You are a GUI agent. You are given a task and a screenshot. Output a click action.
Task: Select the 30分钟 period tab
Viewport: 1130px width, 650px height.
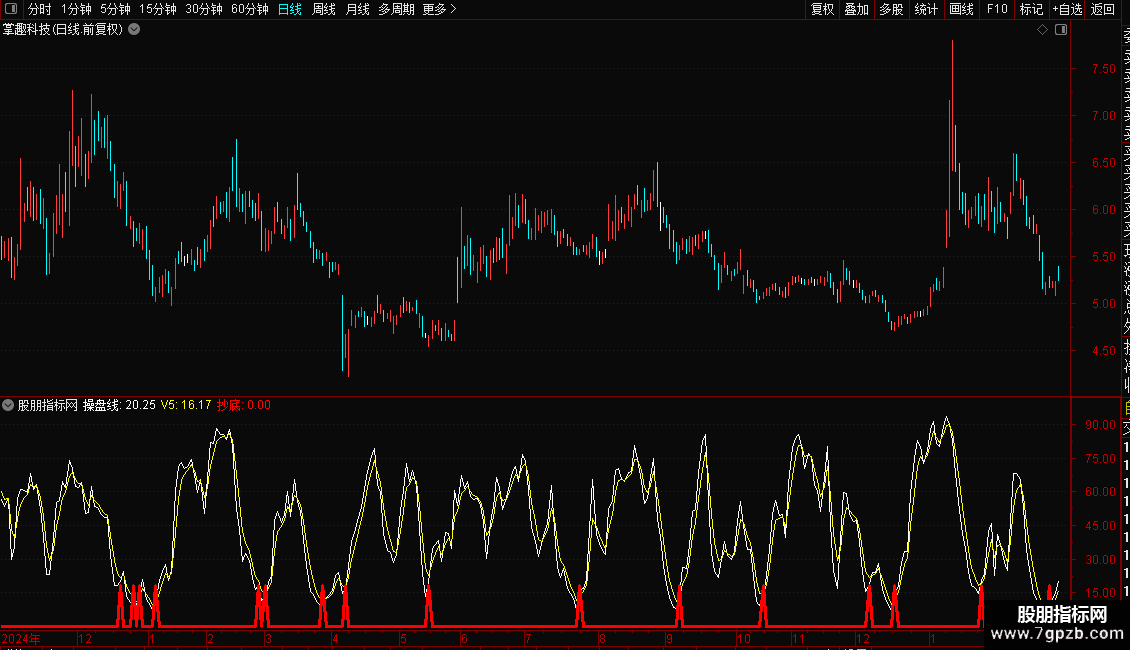click(x=203, y=9)
